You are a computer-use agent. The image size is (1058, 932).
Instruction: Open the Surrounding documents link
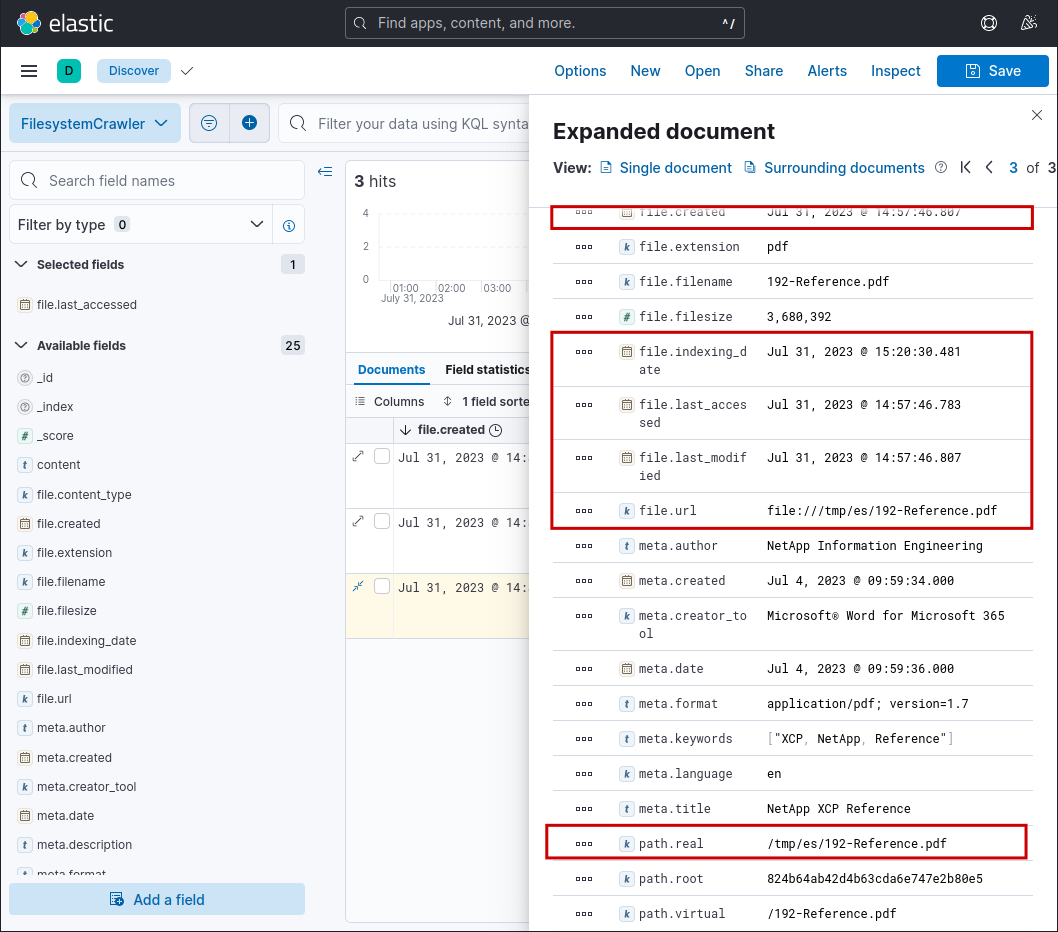[x=835, y=168]
